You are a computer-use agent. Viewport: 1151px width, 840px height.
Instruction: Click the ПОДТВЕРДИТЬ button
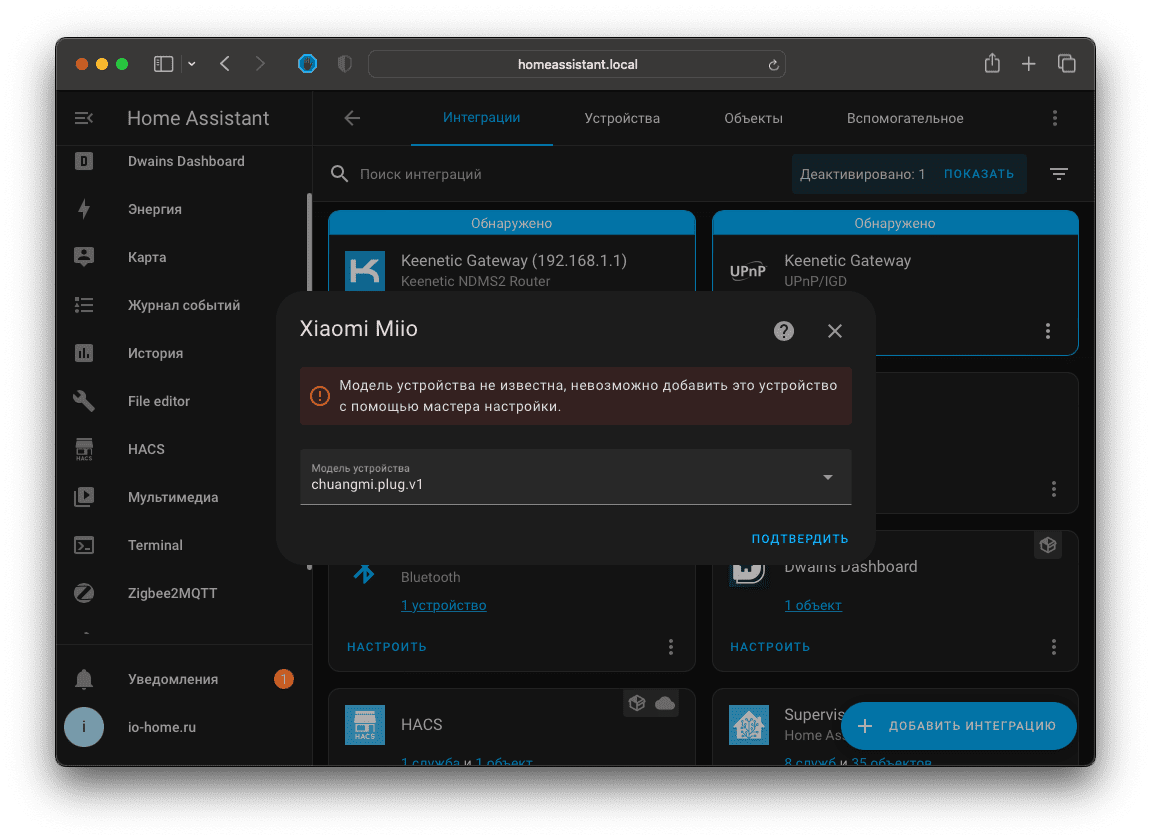(799, 539)
